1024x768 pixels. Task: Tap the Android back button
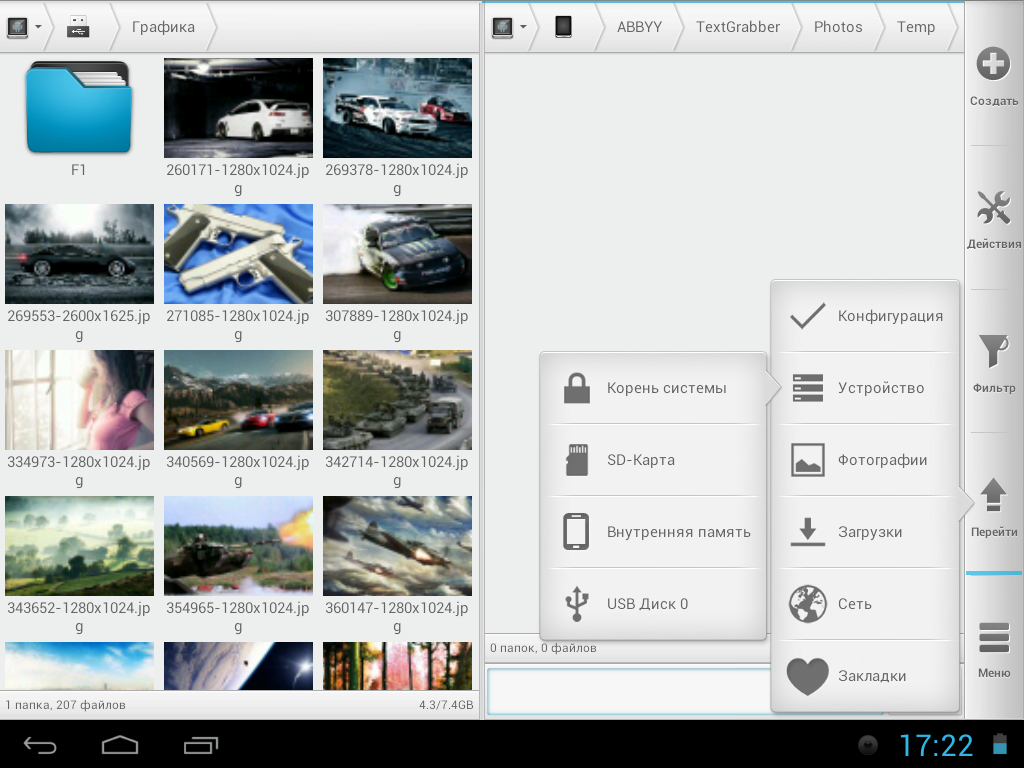pos(40,744)
